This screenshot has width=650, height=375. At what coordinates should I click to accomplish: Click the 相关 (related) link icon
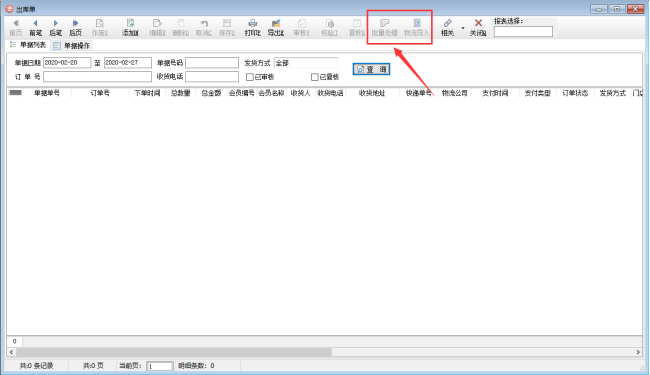447,27
